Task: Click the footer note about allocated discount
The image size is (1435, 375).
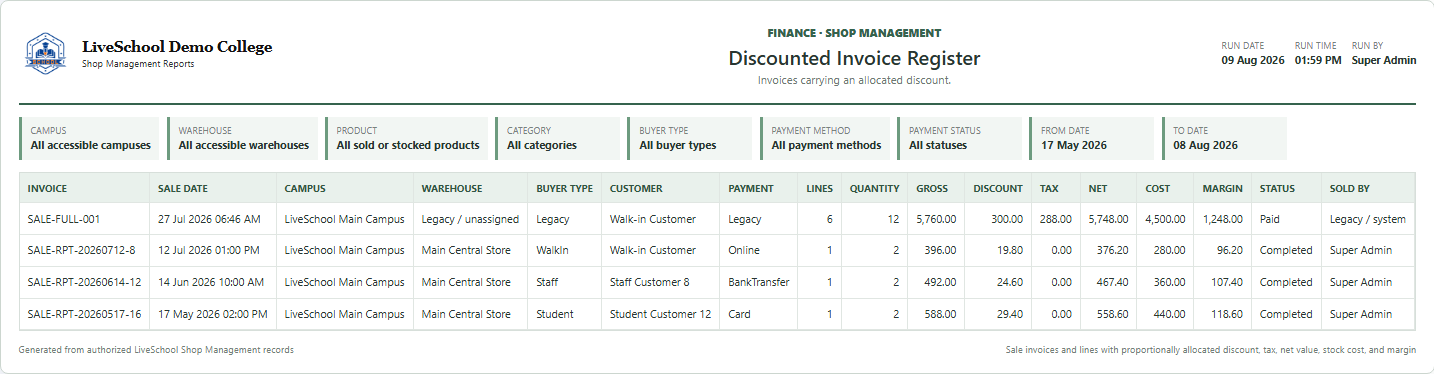Action: (x=1211, y=350)
